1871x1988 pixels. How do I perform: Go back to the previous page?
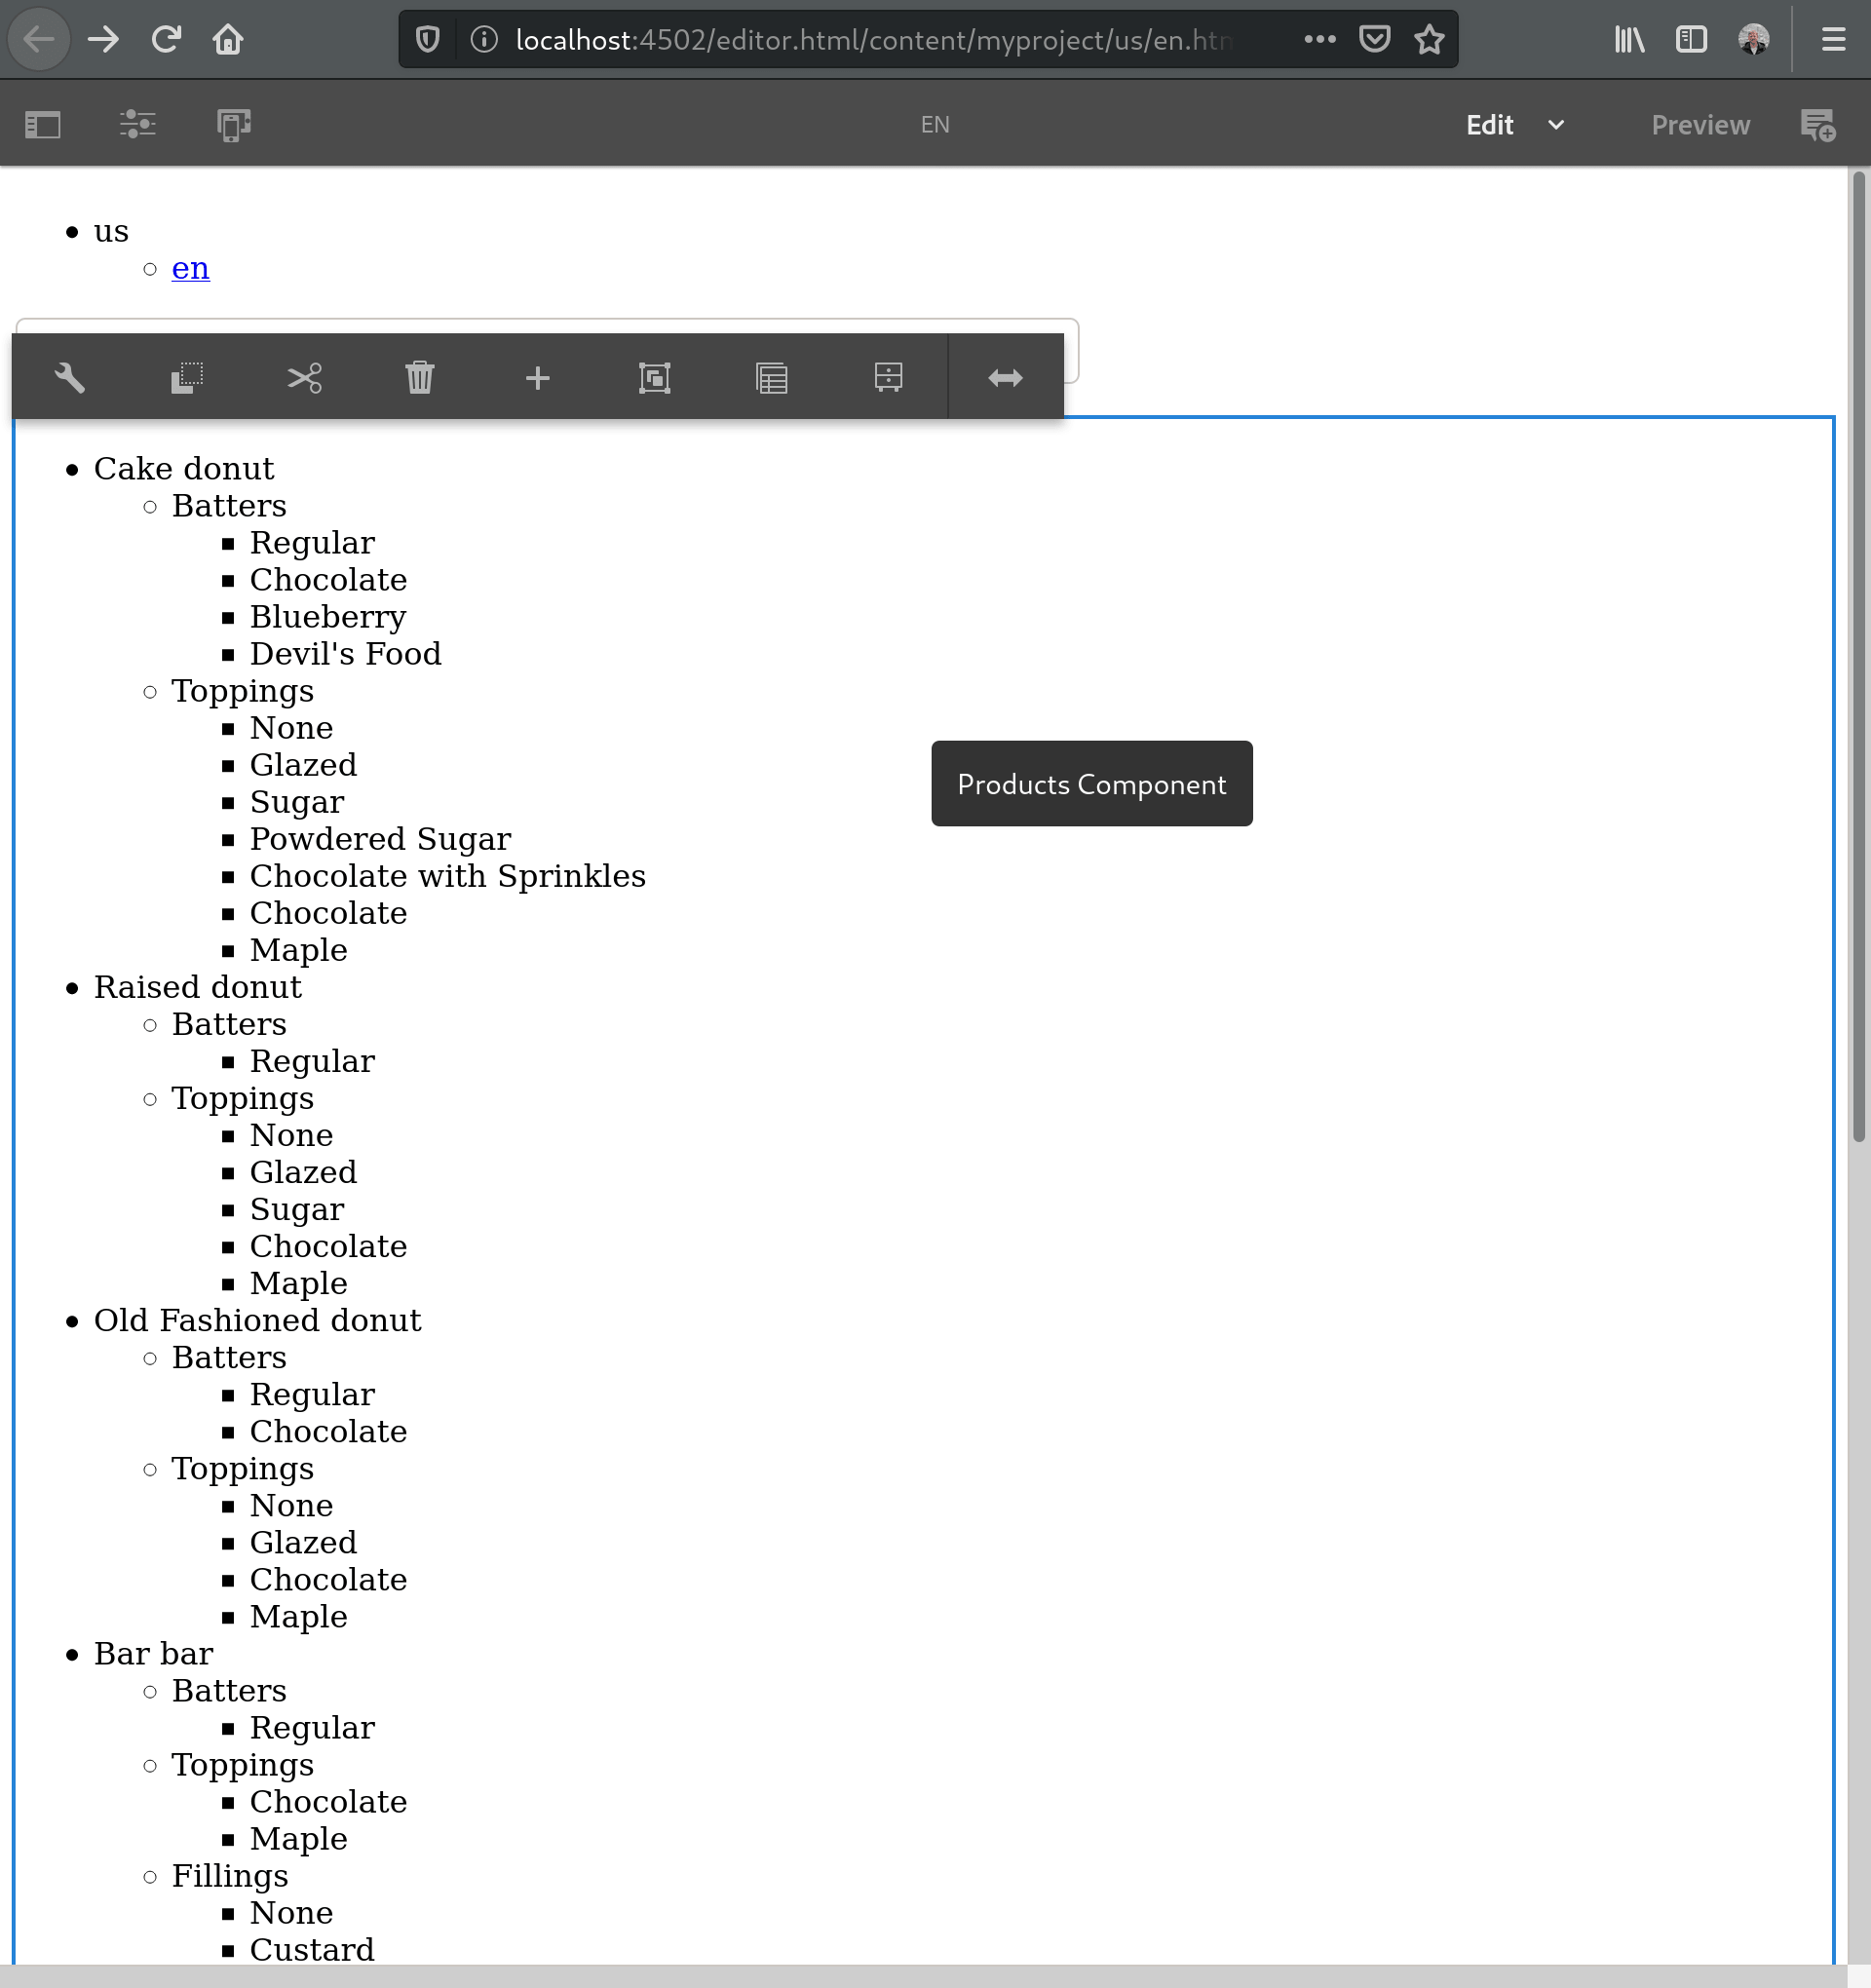tap(39, 40)
